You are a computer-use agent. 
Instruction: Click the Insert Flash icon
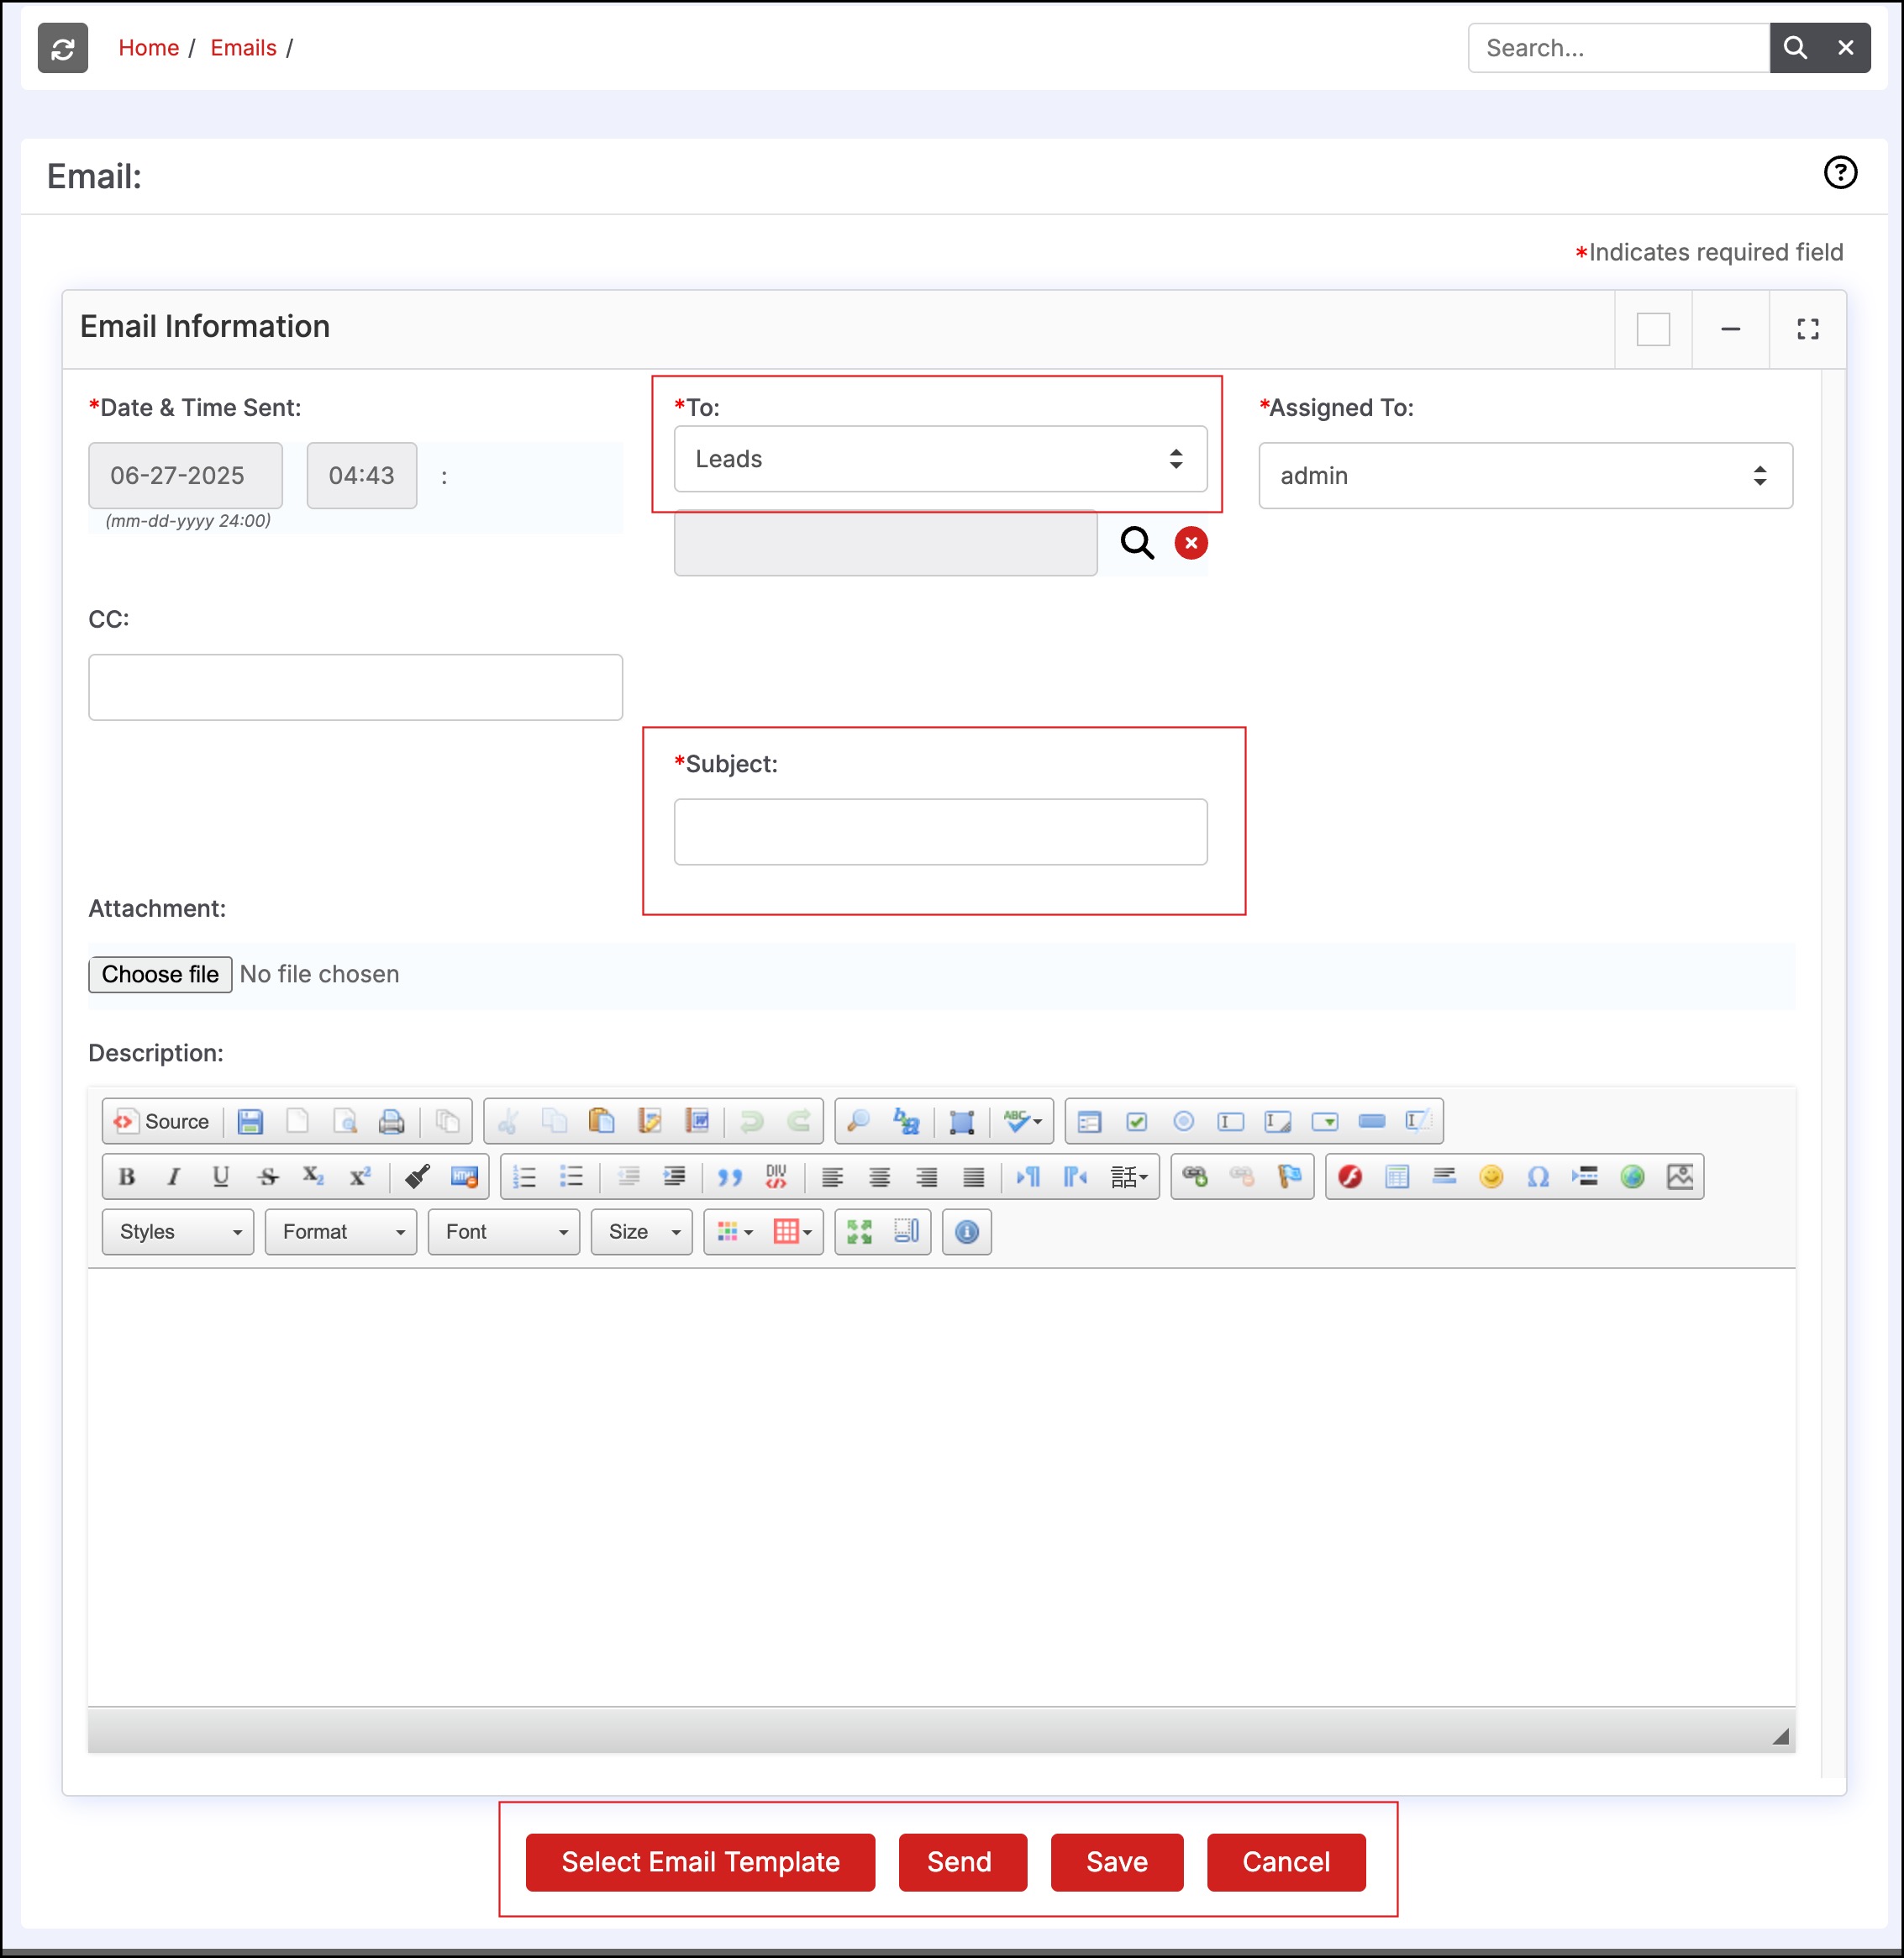point(1350,1176)
